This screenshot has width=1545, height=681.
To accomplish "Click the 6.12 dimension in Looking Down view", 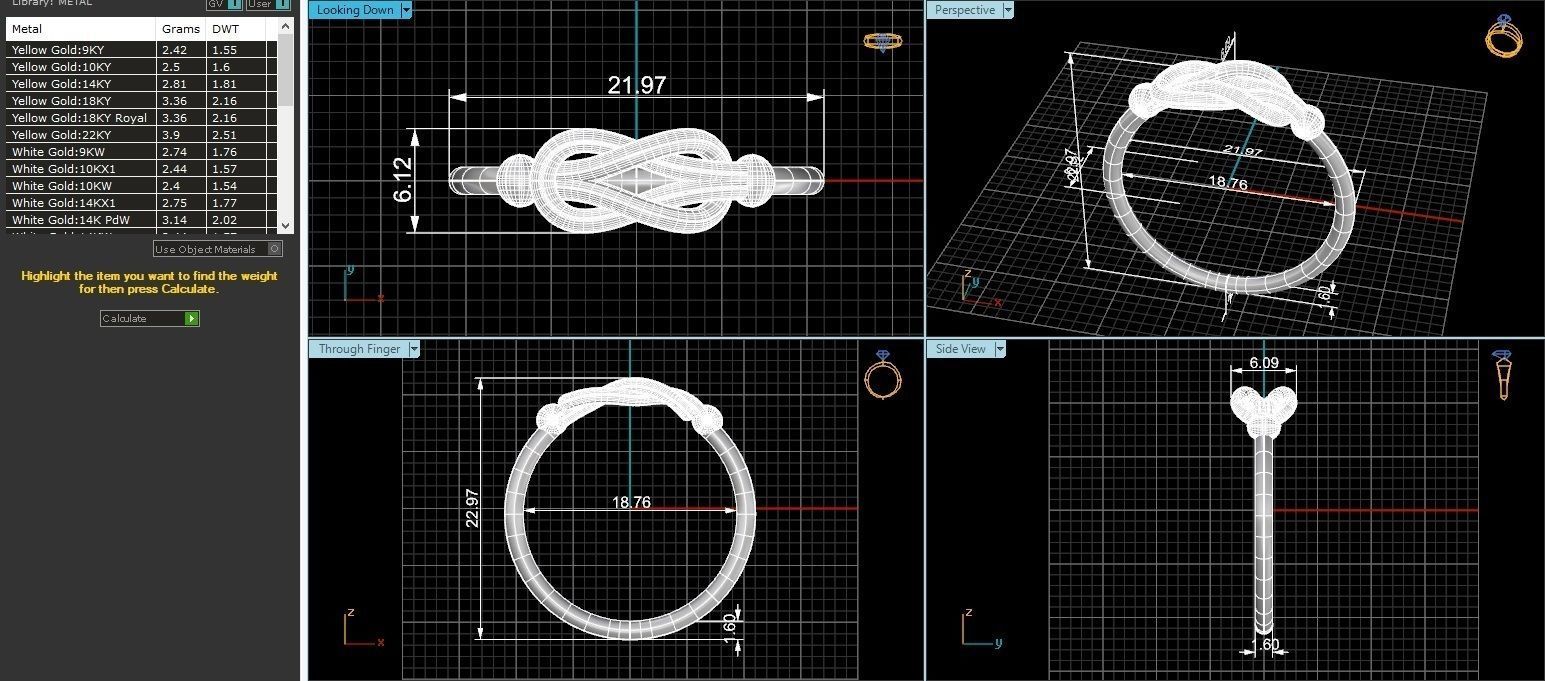I will pyautogui.click(x=403, y=180).
